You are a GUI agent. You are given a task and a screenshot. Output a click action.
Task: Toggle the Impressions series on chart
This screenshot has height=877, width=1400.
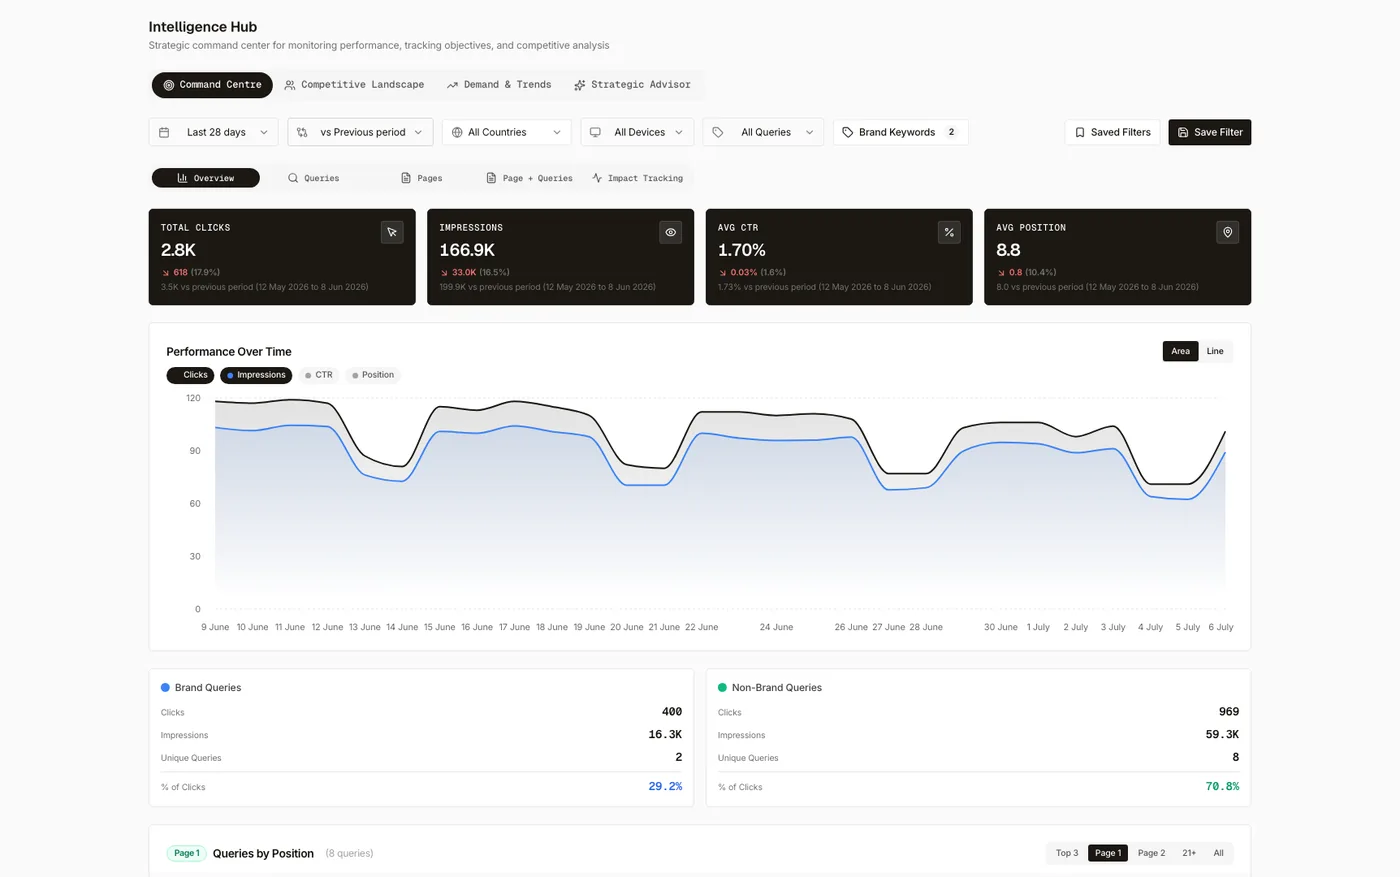(x=256, y=375)
